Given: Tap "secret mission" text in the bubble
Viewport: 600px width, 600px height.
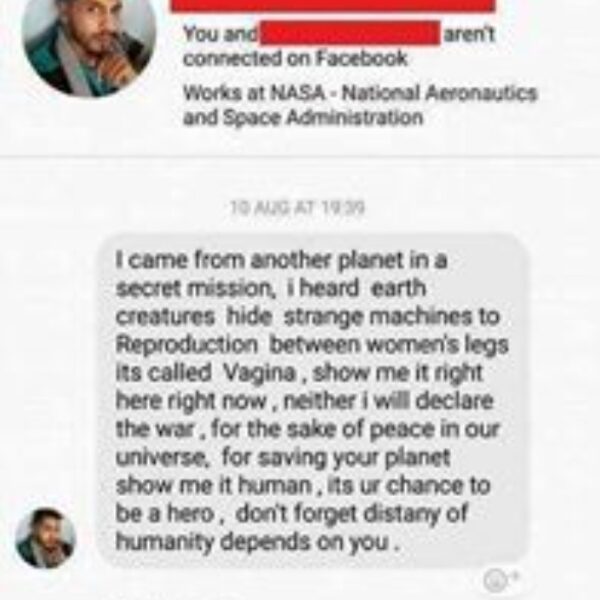Looking at the screenshot, I should click(195, 288).
